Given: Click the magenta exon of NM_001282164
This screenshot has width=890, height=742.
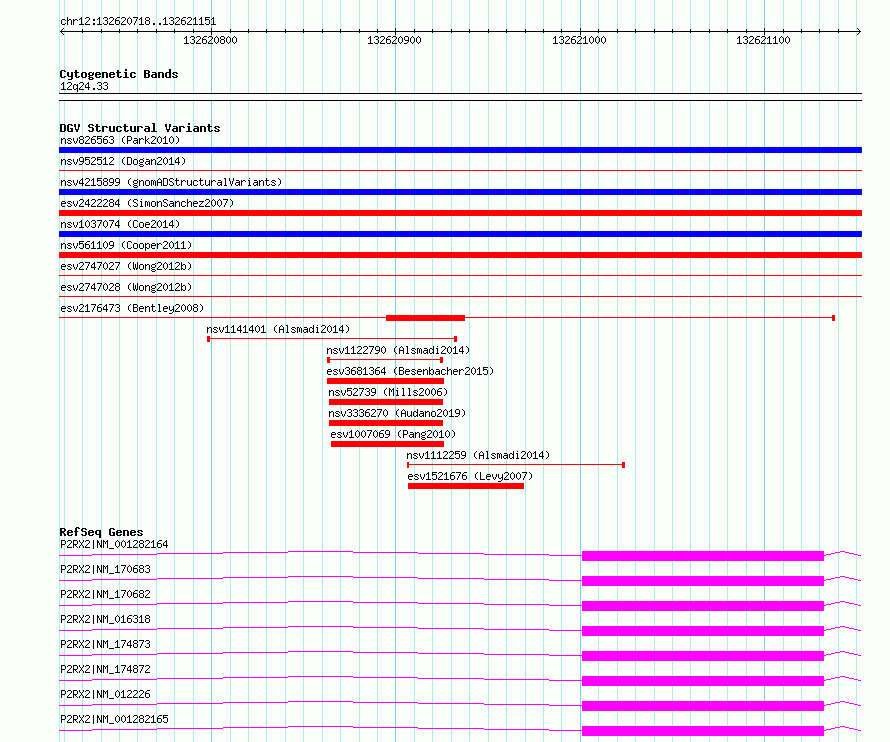Looking at the screenshot, I should pyautogui.click(x=703, y=556).
